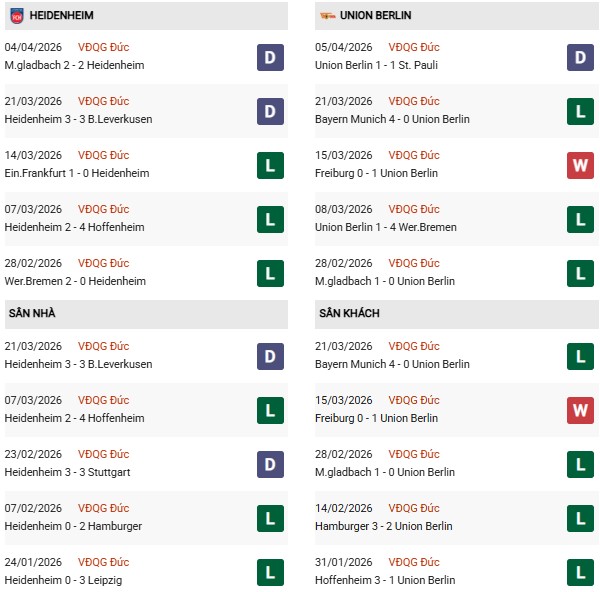Click the Union Berlin club logo
The height and width of the screenshot is (592, 600).
[x=327, y=16]
